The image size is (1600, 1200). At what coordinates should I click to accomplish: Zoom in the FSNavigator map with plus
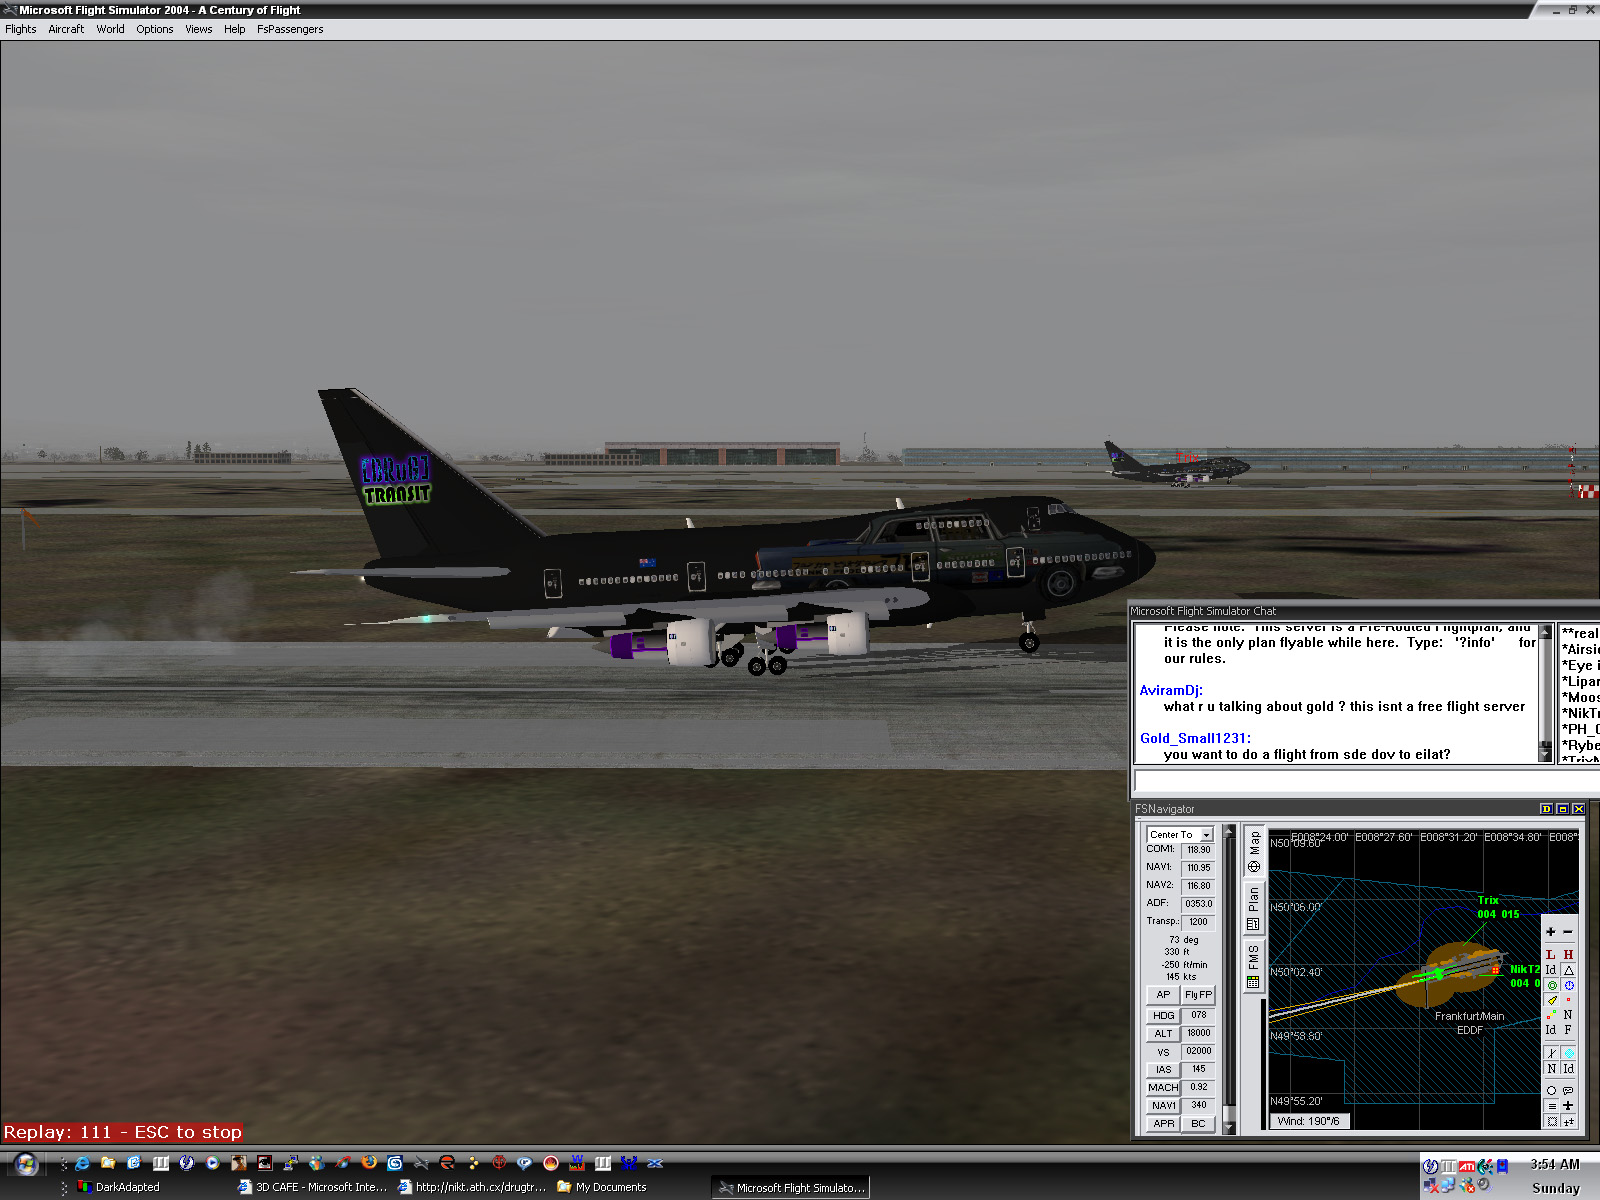pyautogui.click(x=1551, y=932)
